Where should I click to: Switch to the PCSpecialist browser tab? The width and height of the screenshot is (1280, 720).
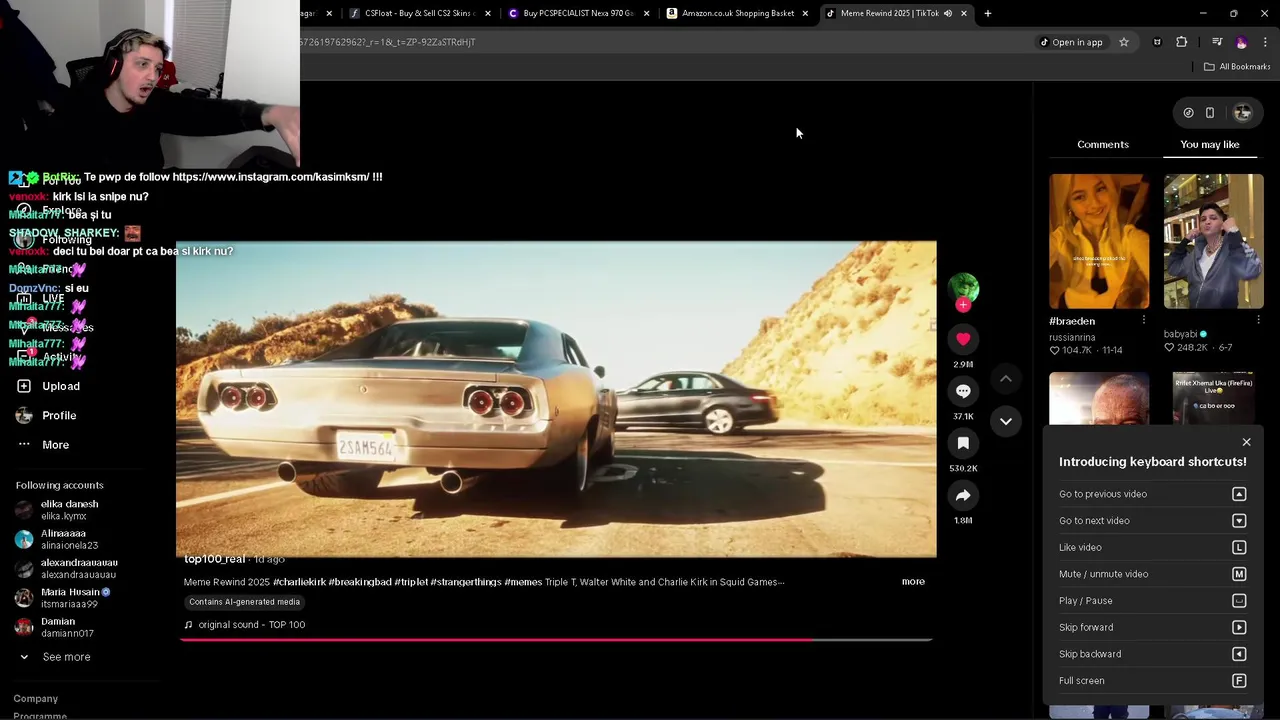point(579,13)
